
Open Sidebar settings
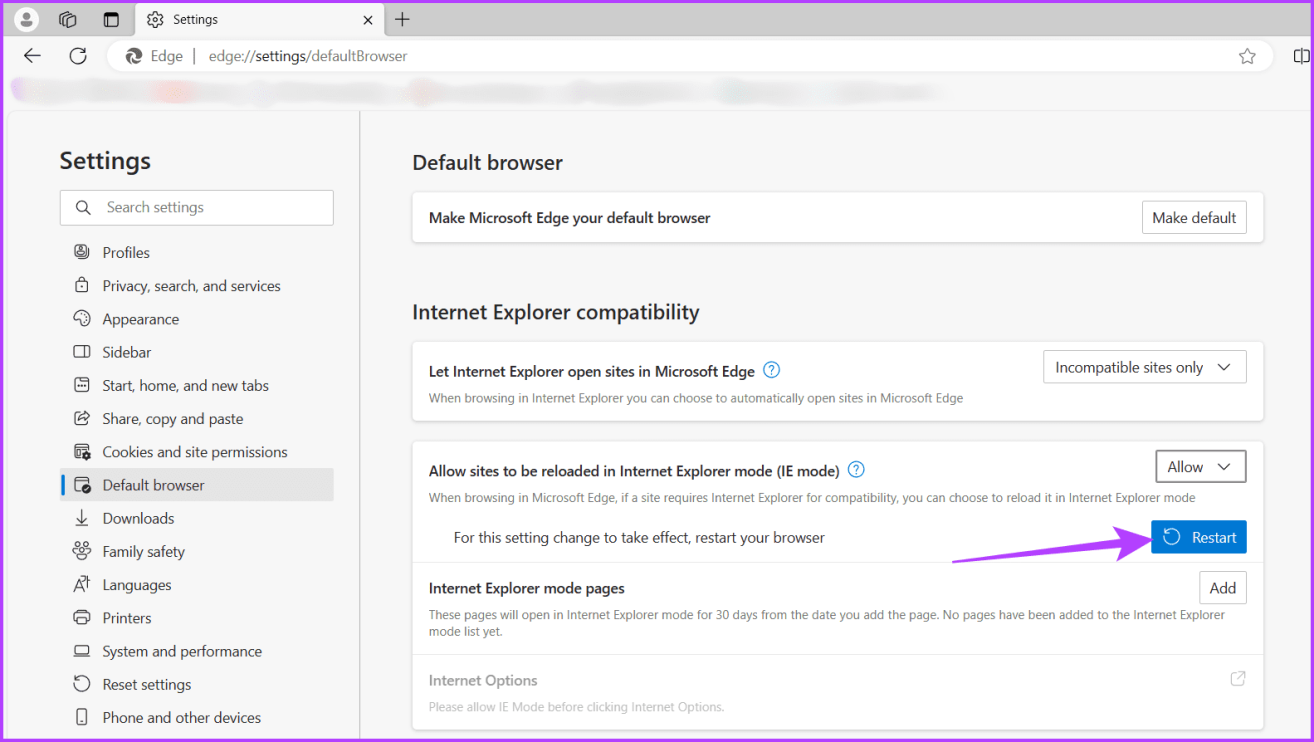(197, 352)
